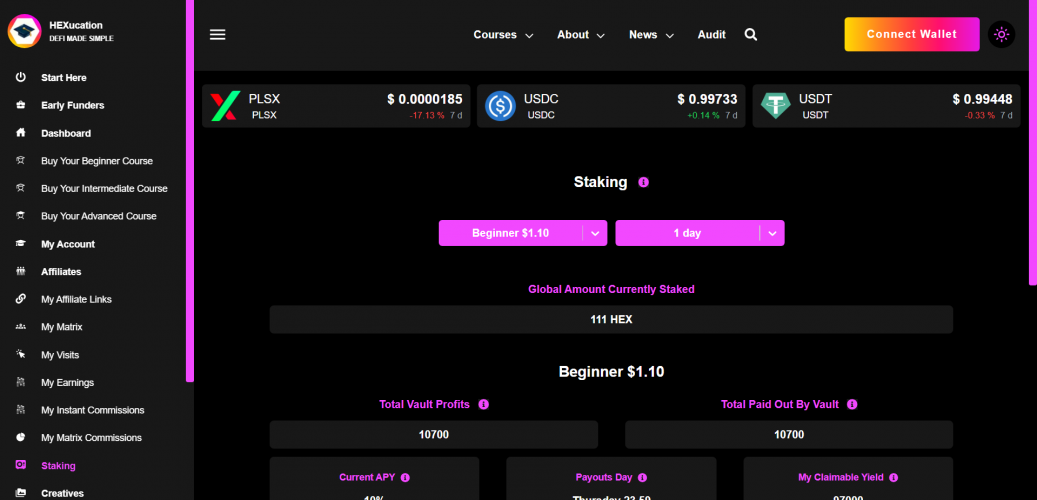1037x500 pixels.
Task: Click the My Visits cursor icon
Action: tap(21, 354)
